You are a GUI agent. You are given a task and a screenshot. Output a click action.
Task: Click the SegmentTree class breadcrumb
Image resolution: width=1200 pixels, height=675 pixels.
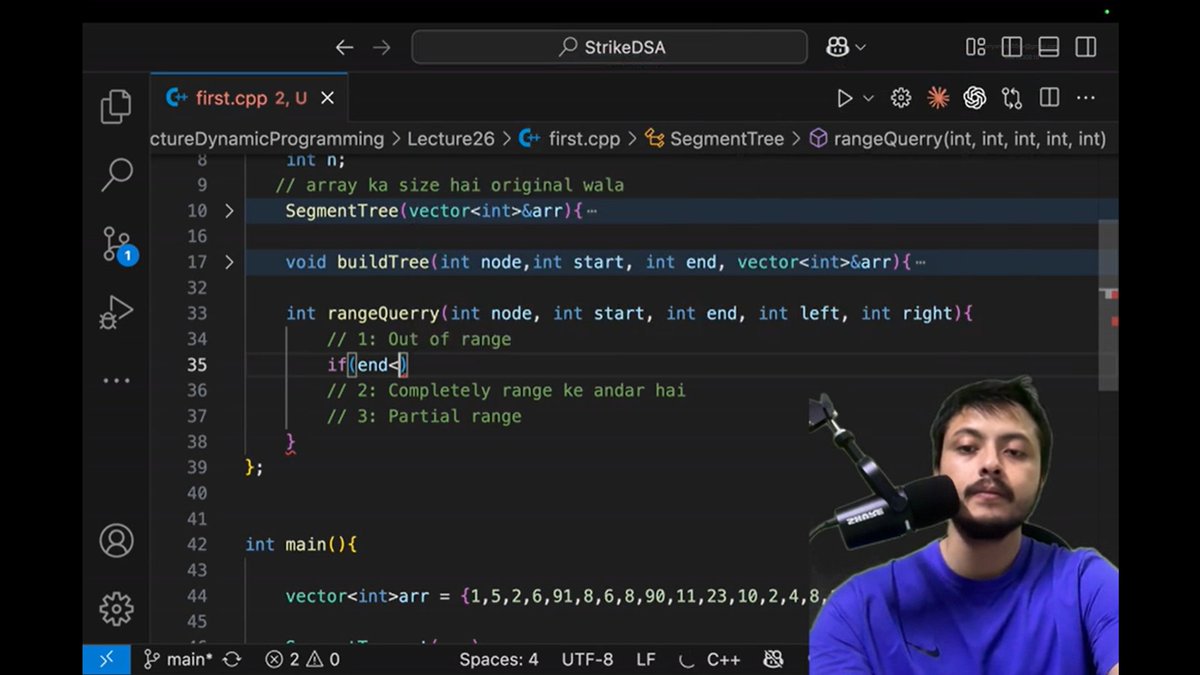click(714, 139)
